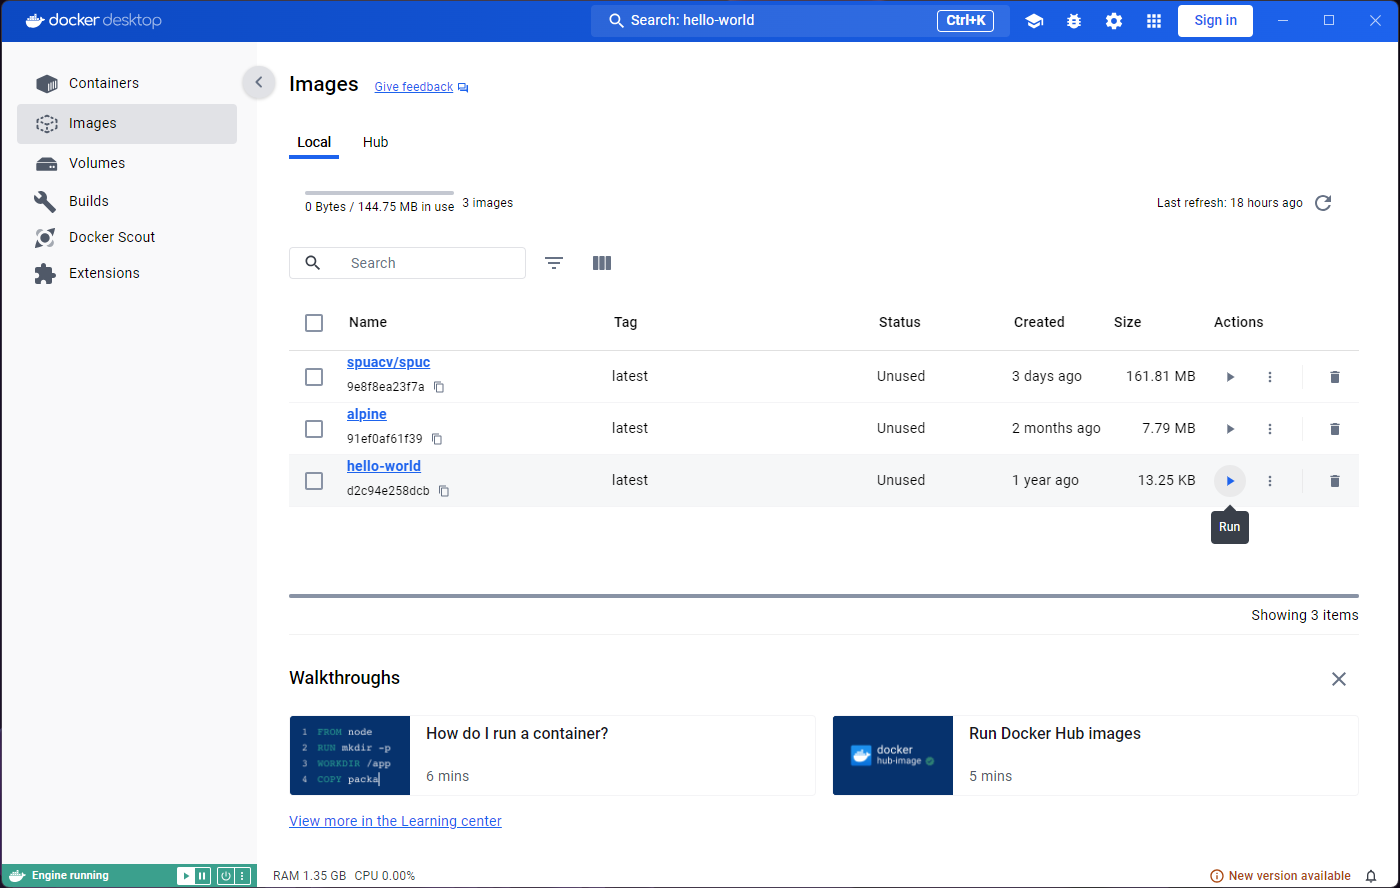This screenshot has height=888, width=1400.
Task: Pause the Docker engine
Action: click(x=202, y=876)
